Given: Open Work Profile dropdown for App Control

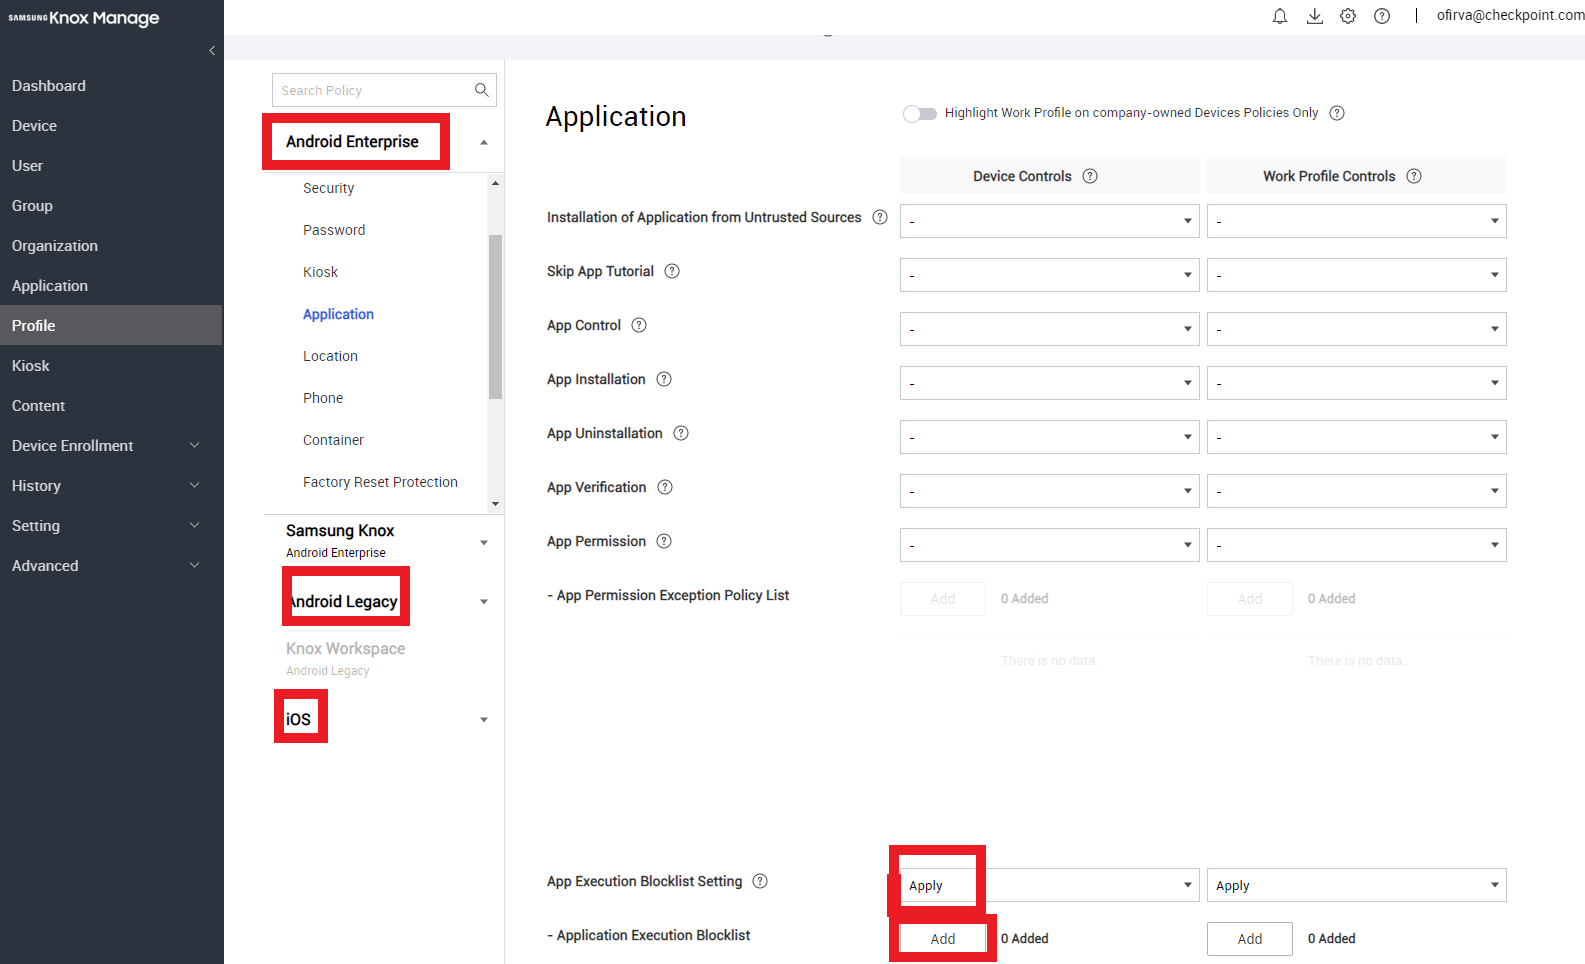Looking at the screenshot, I should (x=1357, y=329).
